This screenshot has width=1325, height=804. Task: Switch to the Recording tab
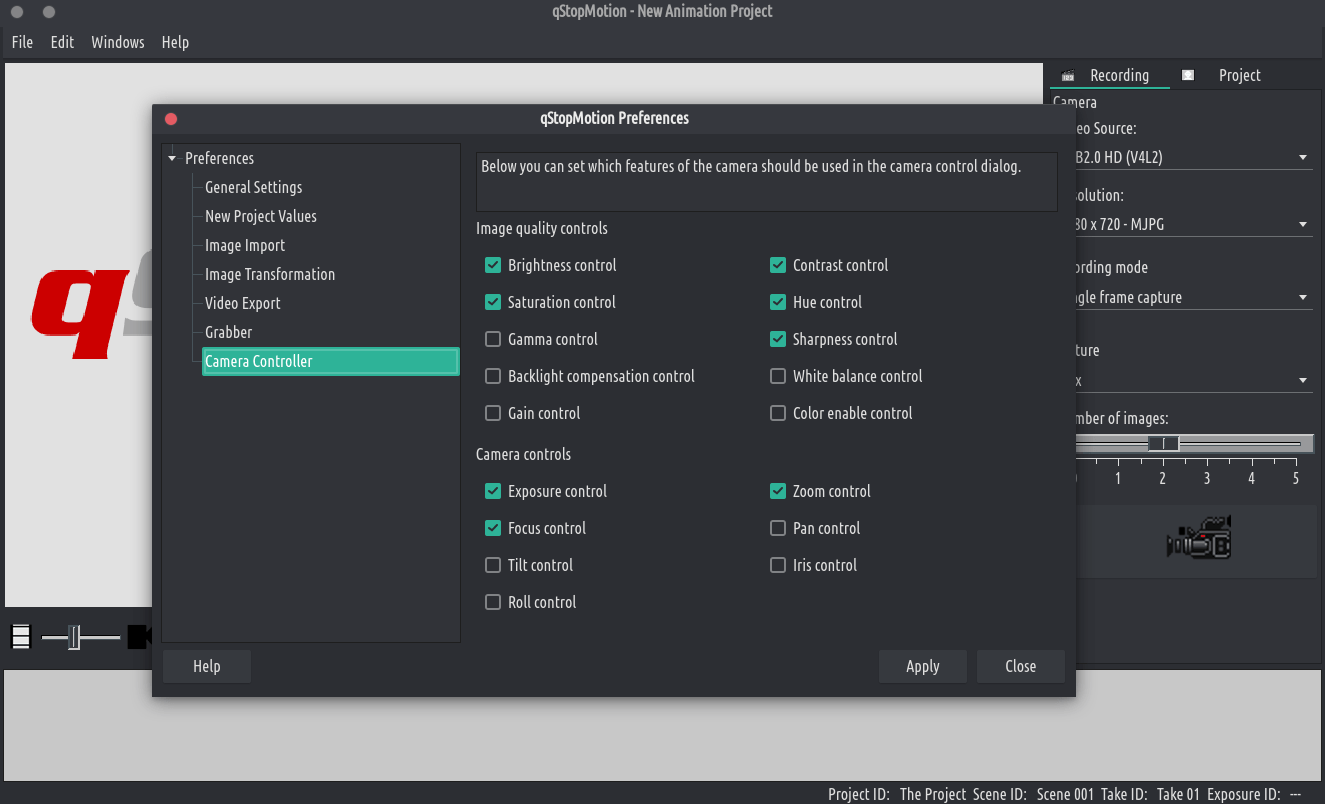click(1110, 75)
